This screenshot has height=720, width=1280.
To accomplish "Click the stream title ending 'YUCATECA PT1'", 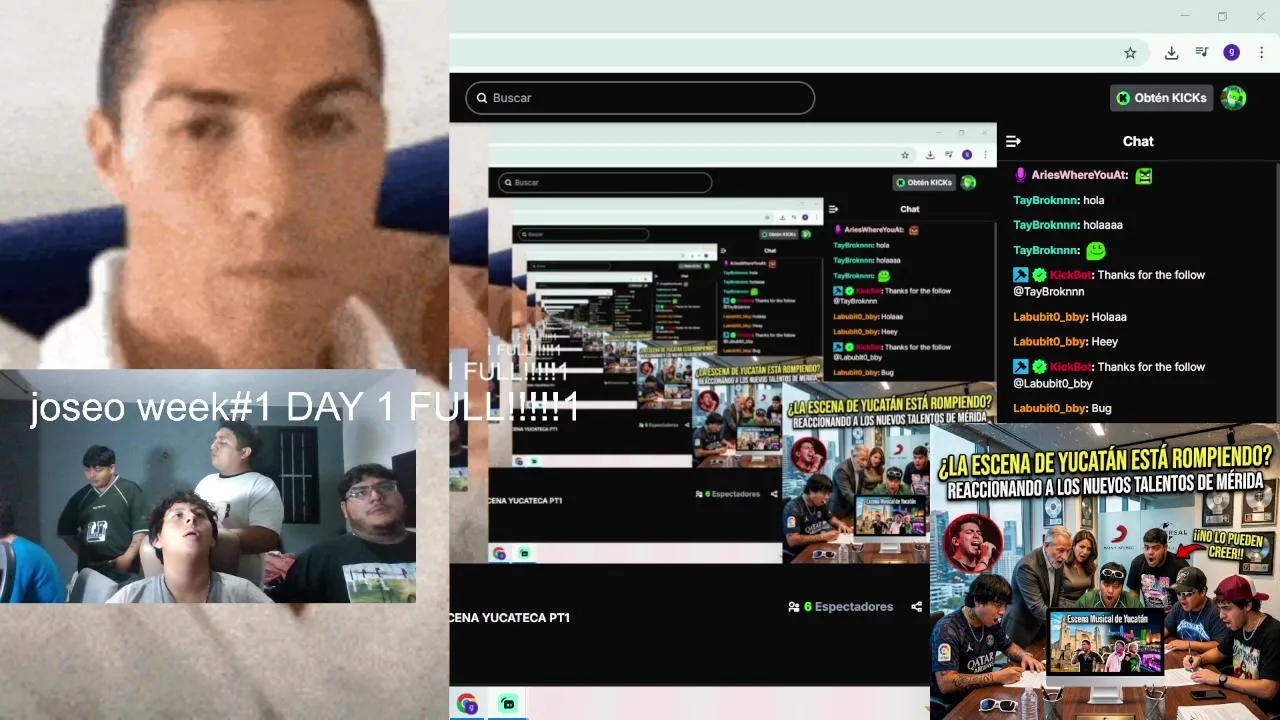I will (510, 618).
